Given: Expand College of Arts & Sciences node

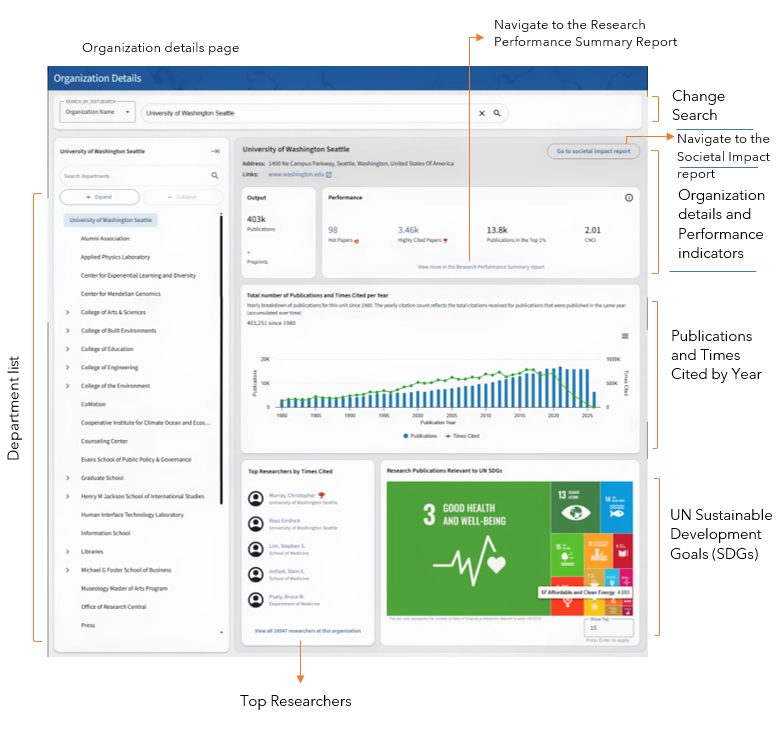Looking at the screenshot, I should (x=68, y=312).
